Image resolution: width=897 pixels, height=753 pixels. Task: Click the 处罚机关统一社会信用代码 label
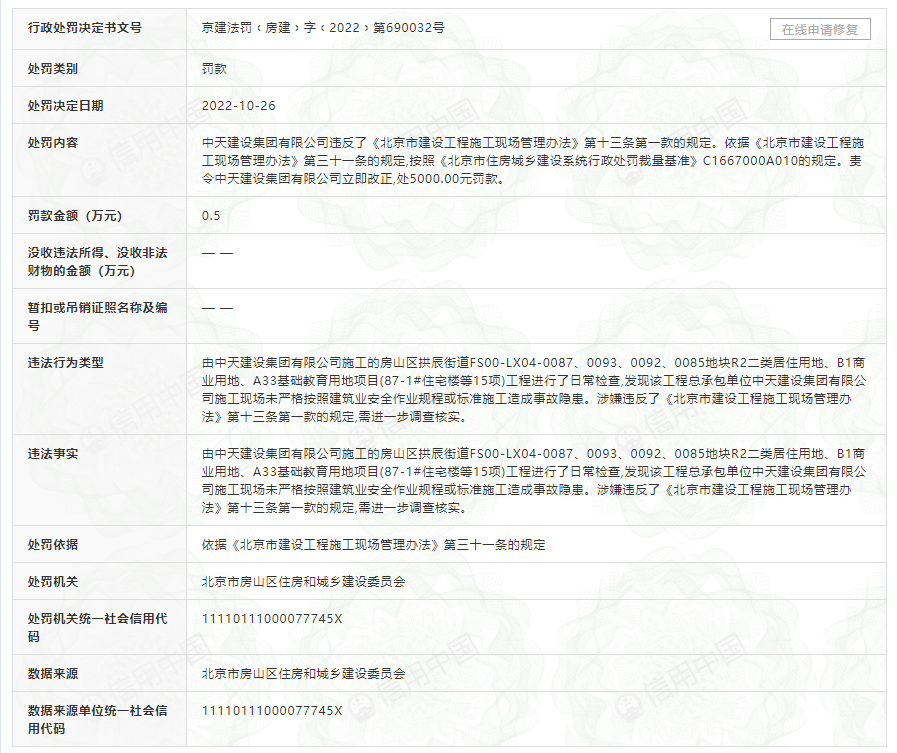97,627
